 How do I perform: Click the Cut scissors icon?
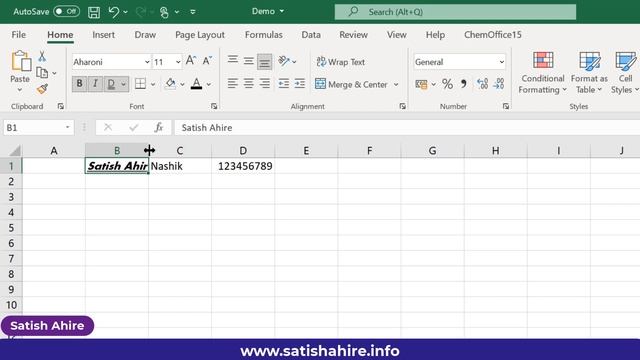click(42, 56)
